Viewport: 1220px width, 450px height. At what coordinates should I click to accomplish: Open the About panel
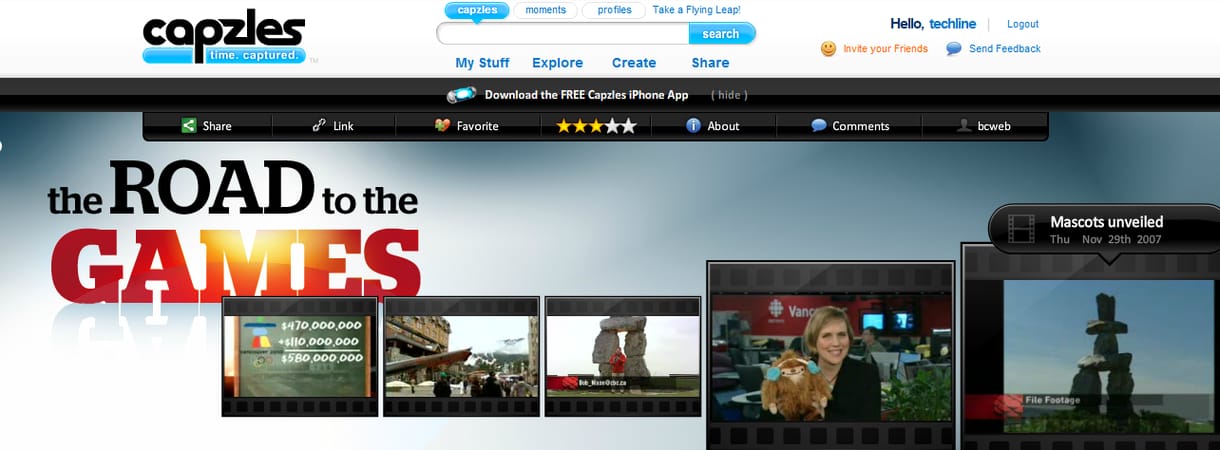coord(713,126)
